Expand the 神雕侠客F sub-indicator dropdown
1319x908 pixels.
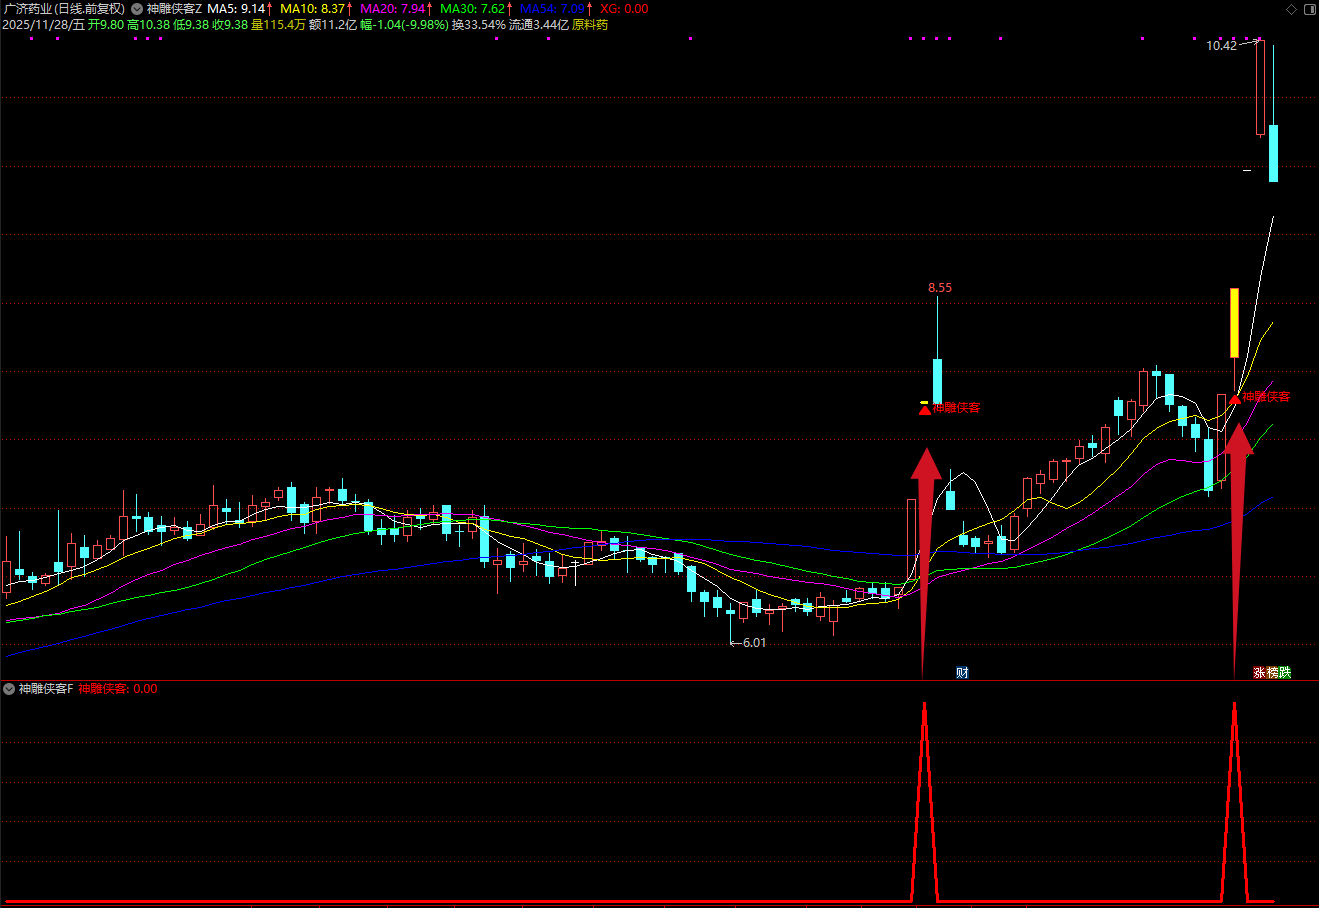[x=9, y=689]
